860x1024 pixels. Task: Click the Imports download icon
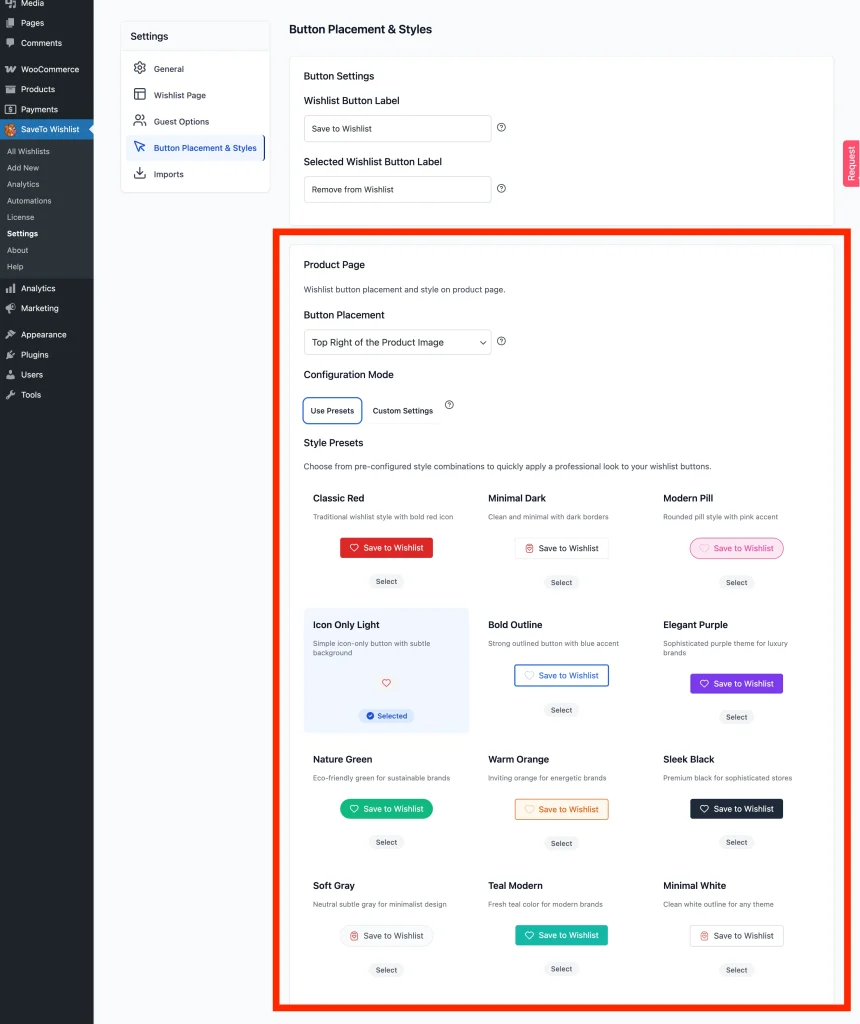[140, 173]
